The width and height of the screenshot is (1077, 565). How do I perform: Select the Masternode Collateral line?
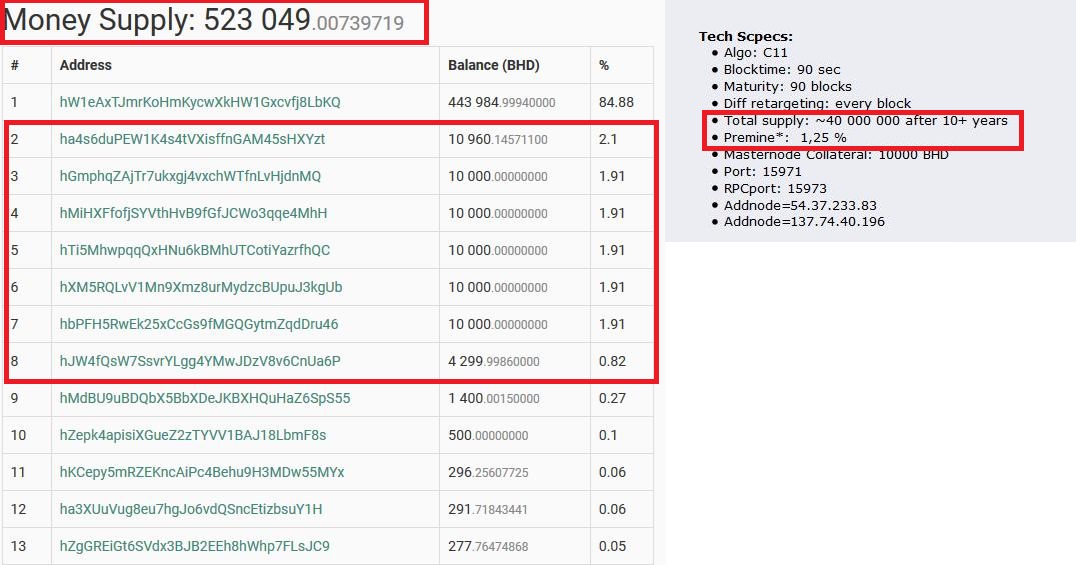tap(836, 155)
